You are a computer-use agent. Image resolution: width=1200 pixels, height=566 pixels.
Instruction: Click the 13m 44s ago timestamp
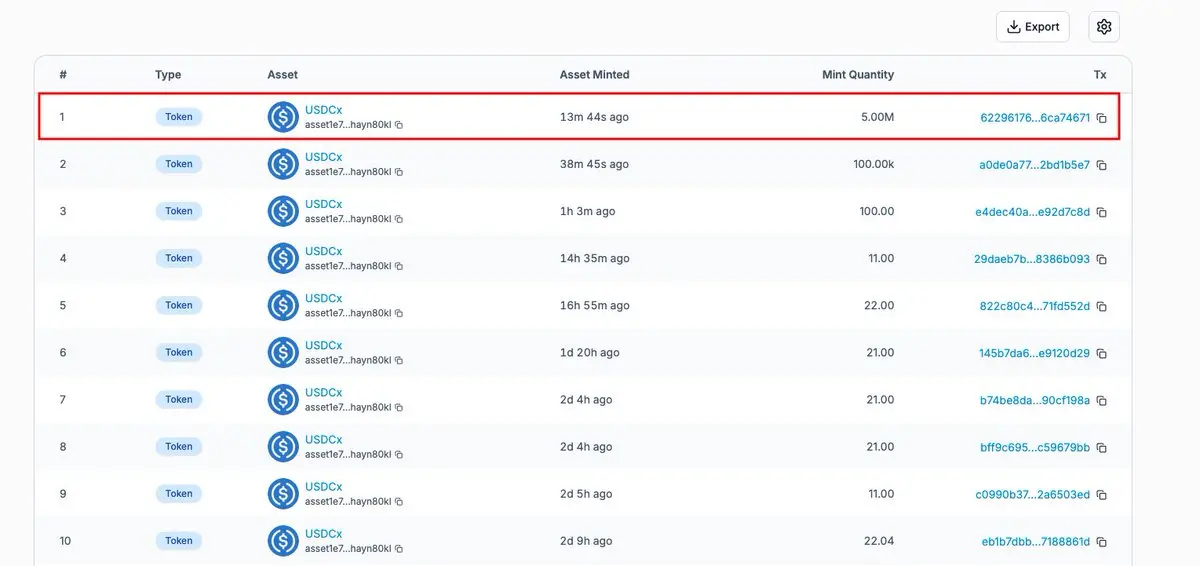pos(594,117)
